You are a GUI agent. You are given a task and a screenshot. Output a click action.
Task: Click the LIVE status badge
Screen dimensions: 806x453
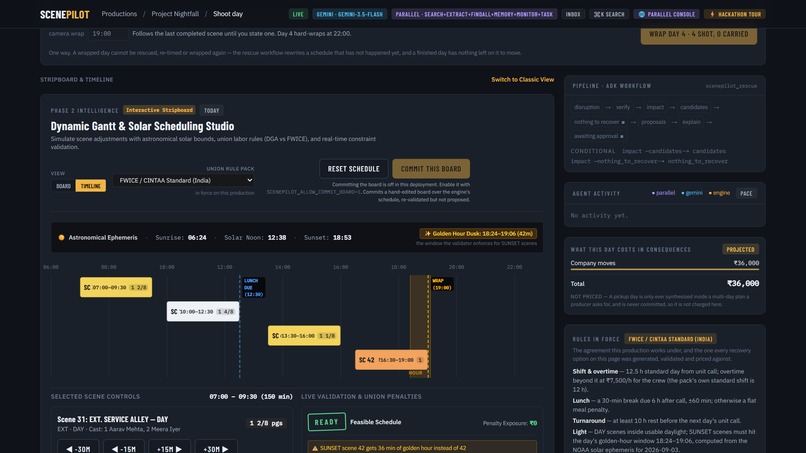pos(298,14)
